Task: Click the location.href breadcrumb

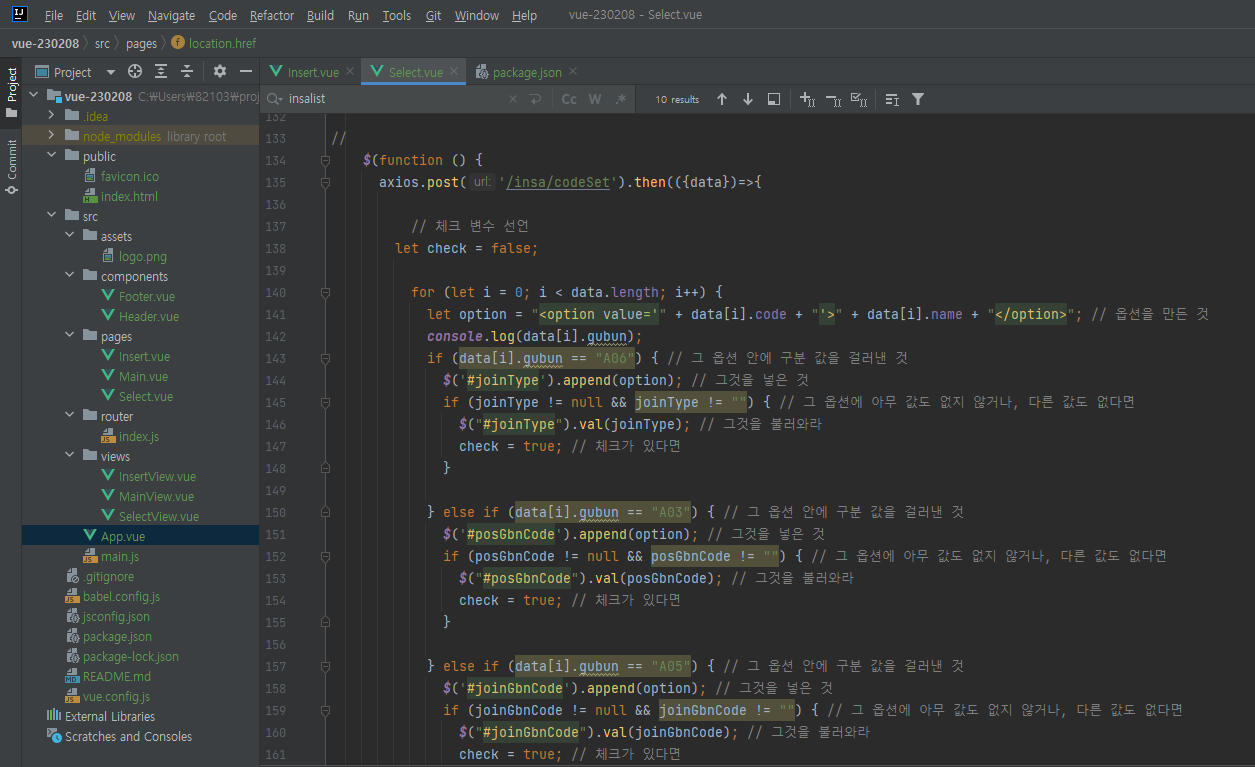Action: (221, 43)
